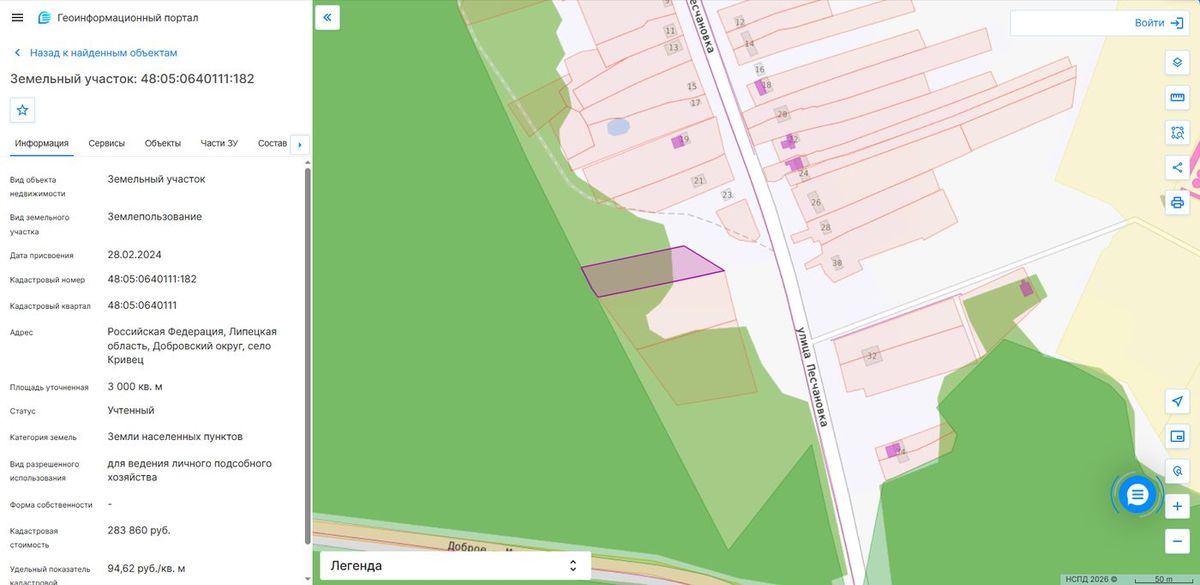This screenshot has height=585, width=1200.
Task: Click the status value Учтенный
Action: (131, 410)
